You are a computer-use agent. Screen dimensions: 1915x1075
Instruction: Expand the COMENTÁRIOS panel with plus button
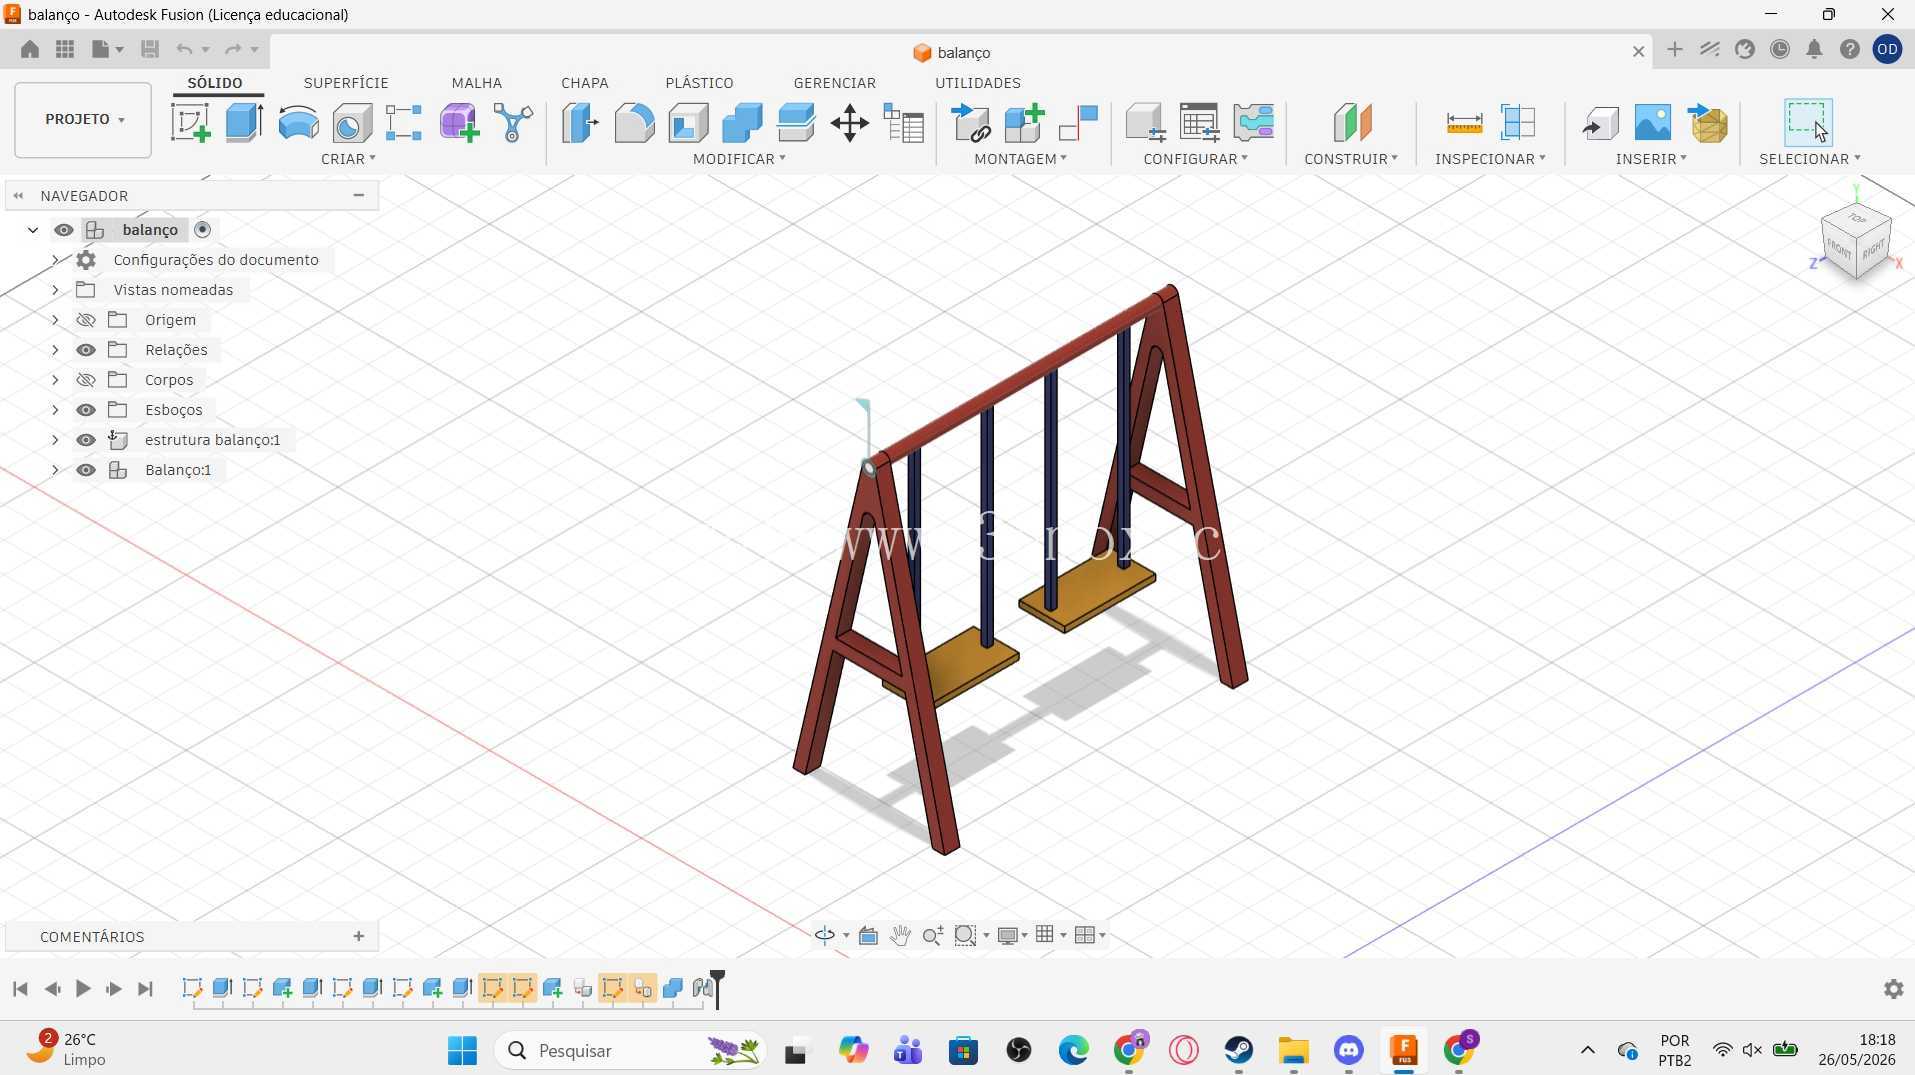(x=358, y=936)
